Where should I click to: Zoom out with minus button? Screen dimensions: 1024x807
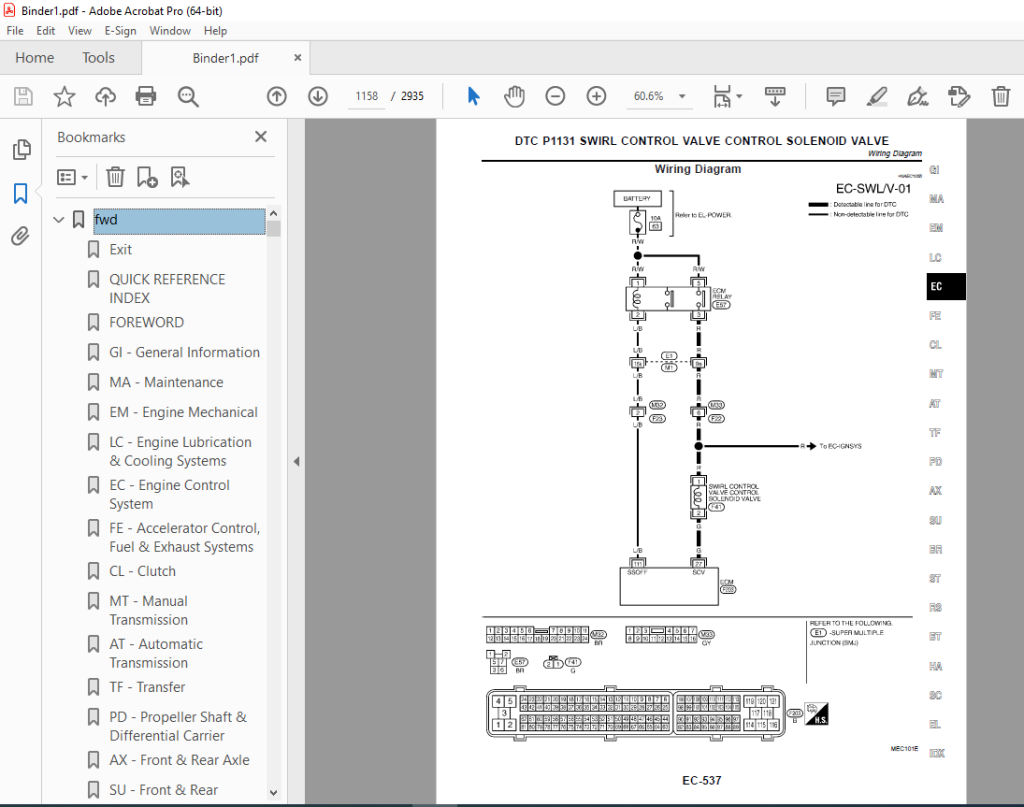[555, 97]
